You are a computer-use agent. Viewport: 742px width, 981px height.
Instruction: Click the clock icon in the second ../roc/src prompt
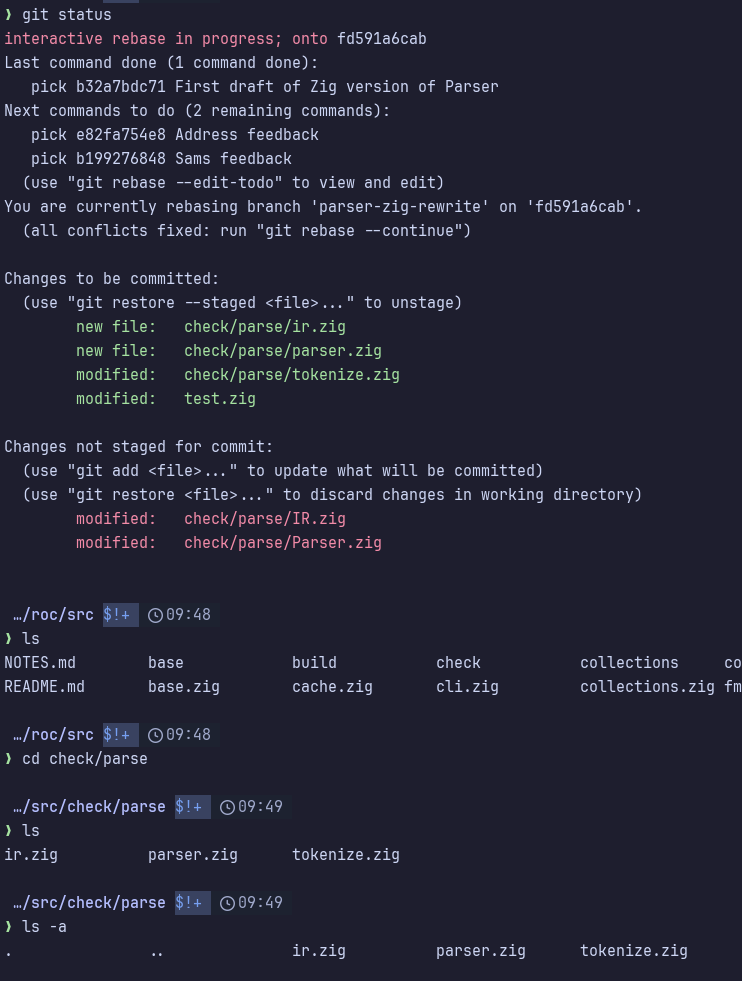tap(155, 735)
